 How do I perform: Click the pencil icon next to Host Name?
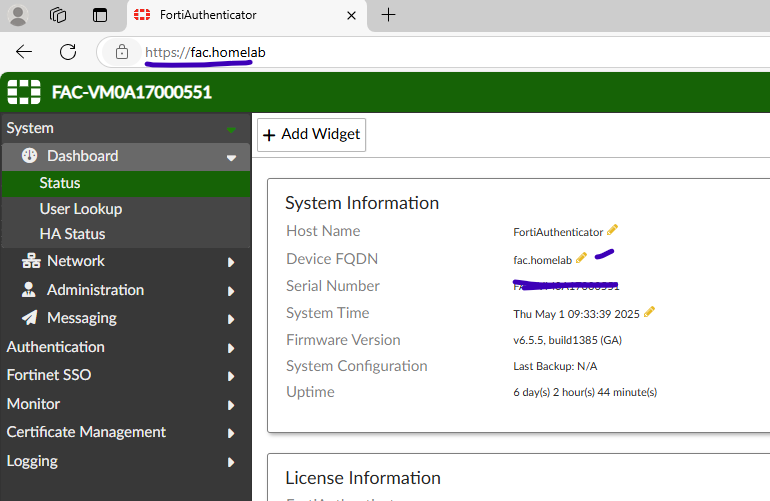pos(613,231)
